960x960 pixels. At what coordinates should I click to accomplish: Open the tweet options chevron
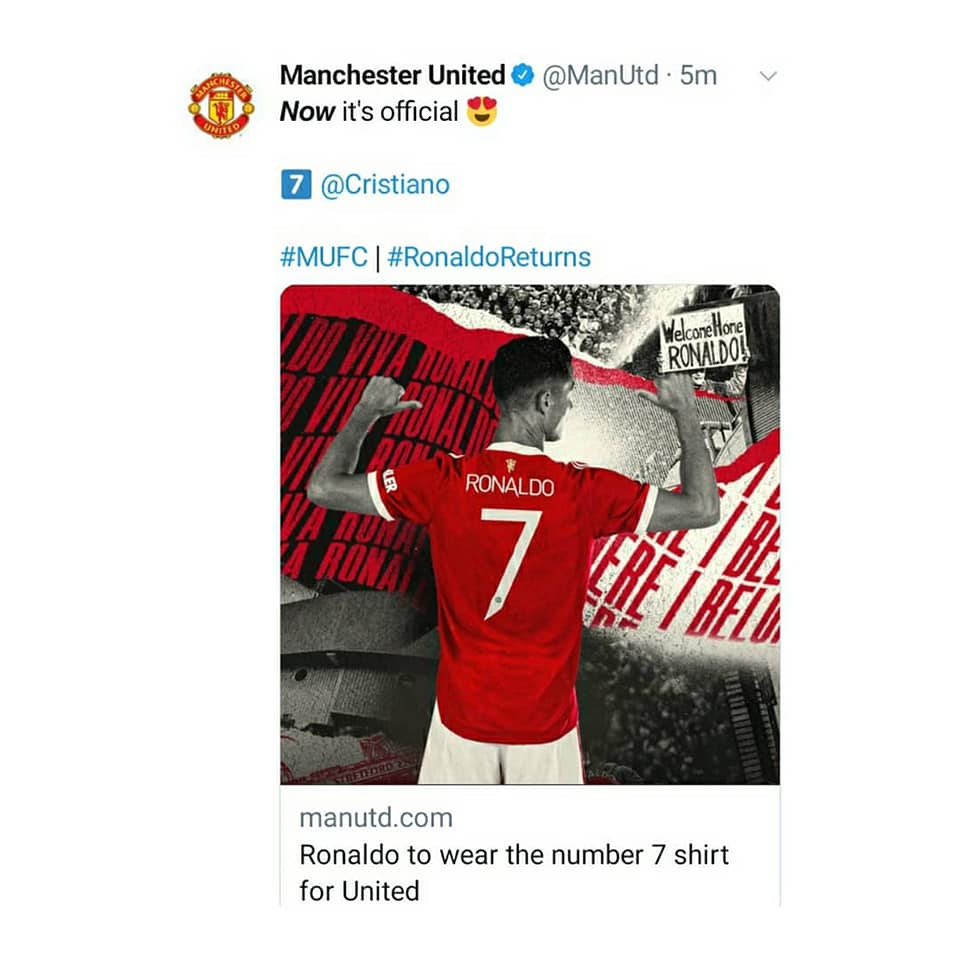(768, 76)
